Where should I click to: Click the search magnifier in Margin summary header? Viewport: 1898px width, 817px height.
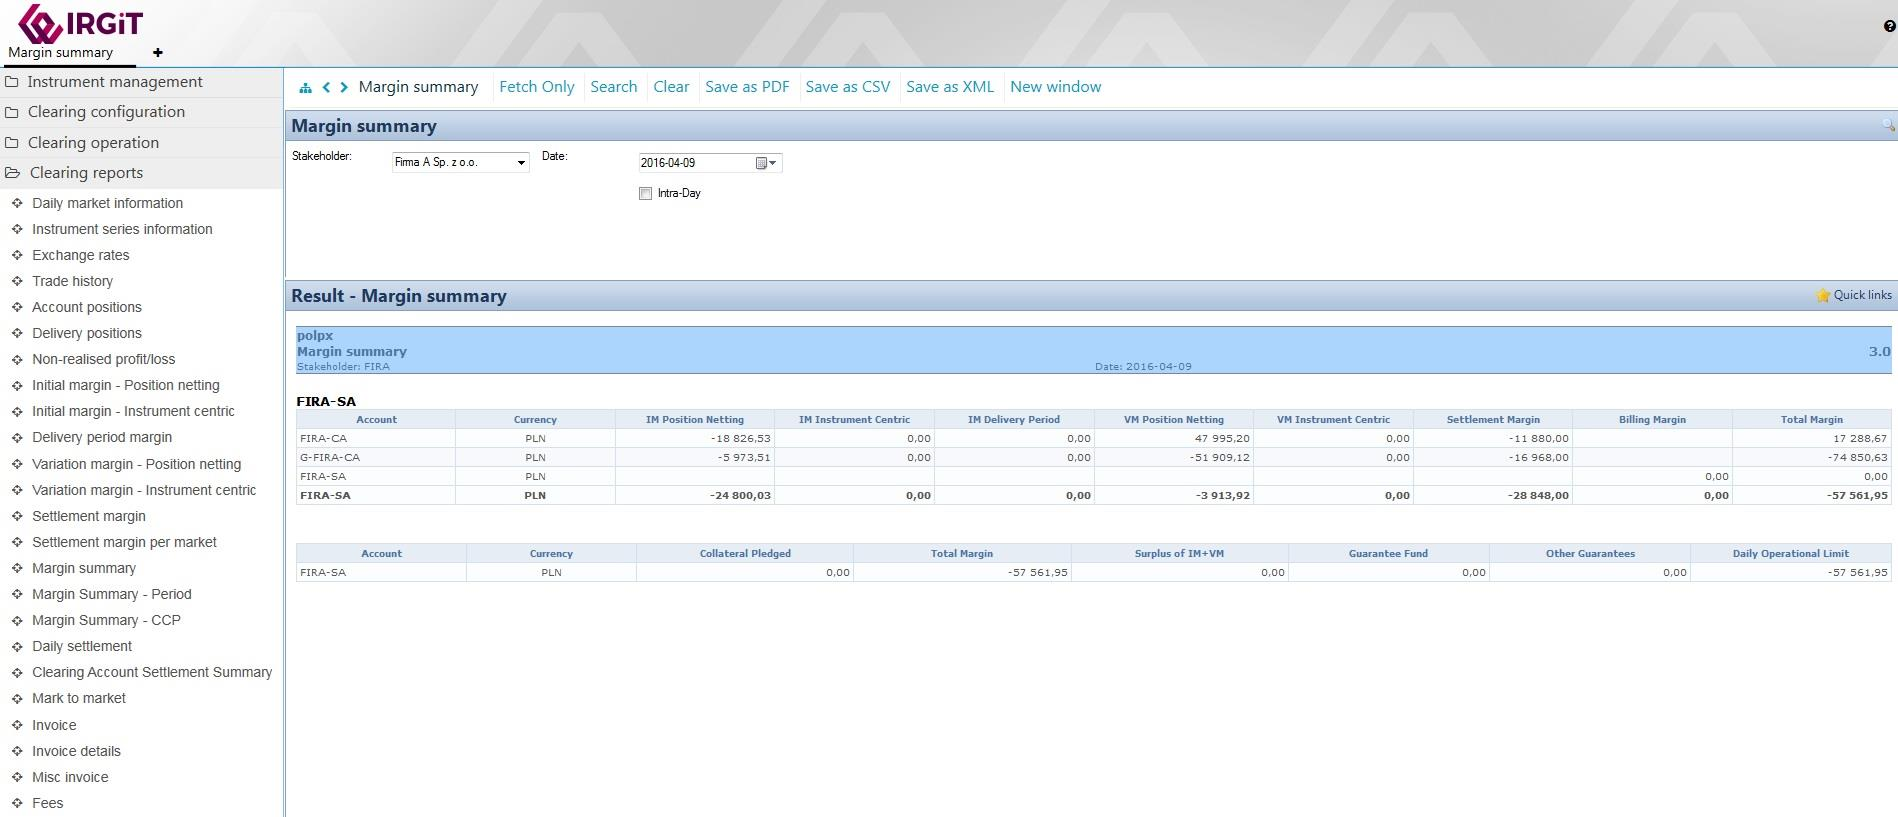pyautogui.click(x=1888, y=125)
